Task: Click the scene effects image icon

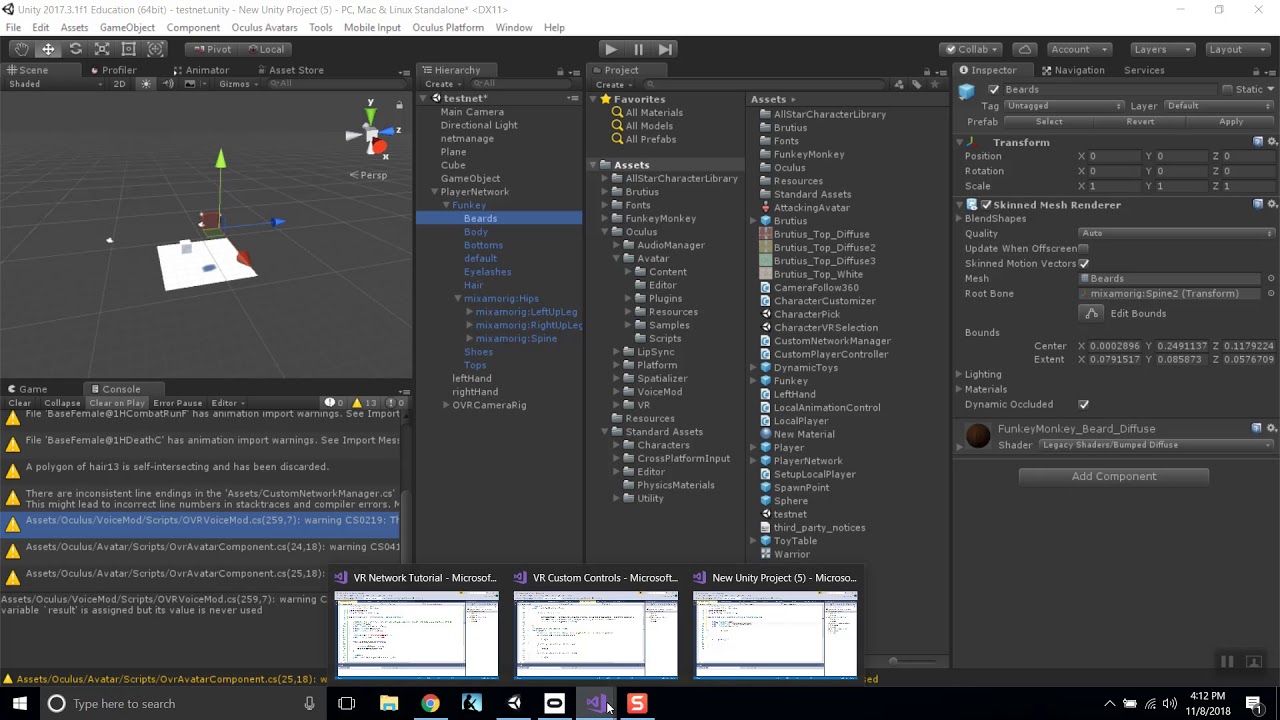Action: [x=190, y=84]
